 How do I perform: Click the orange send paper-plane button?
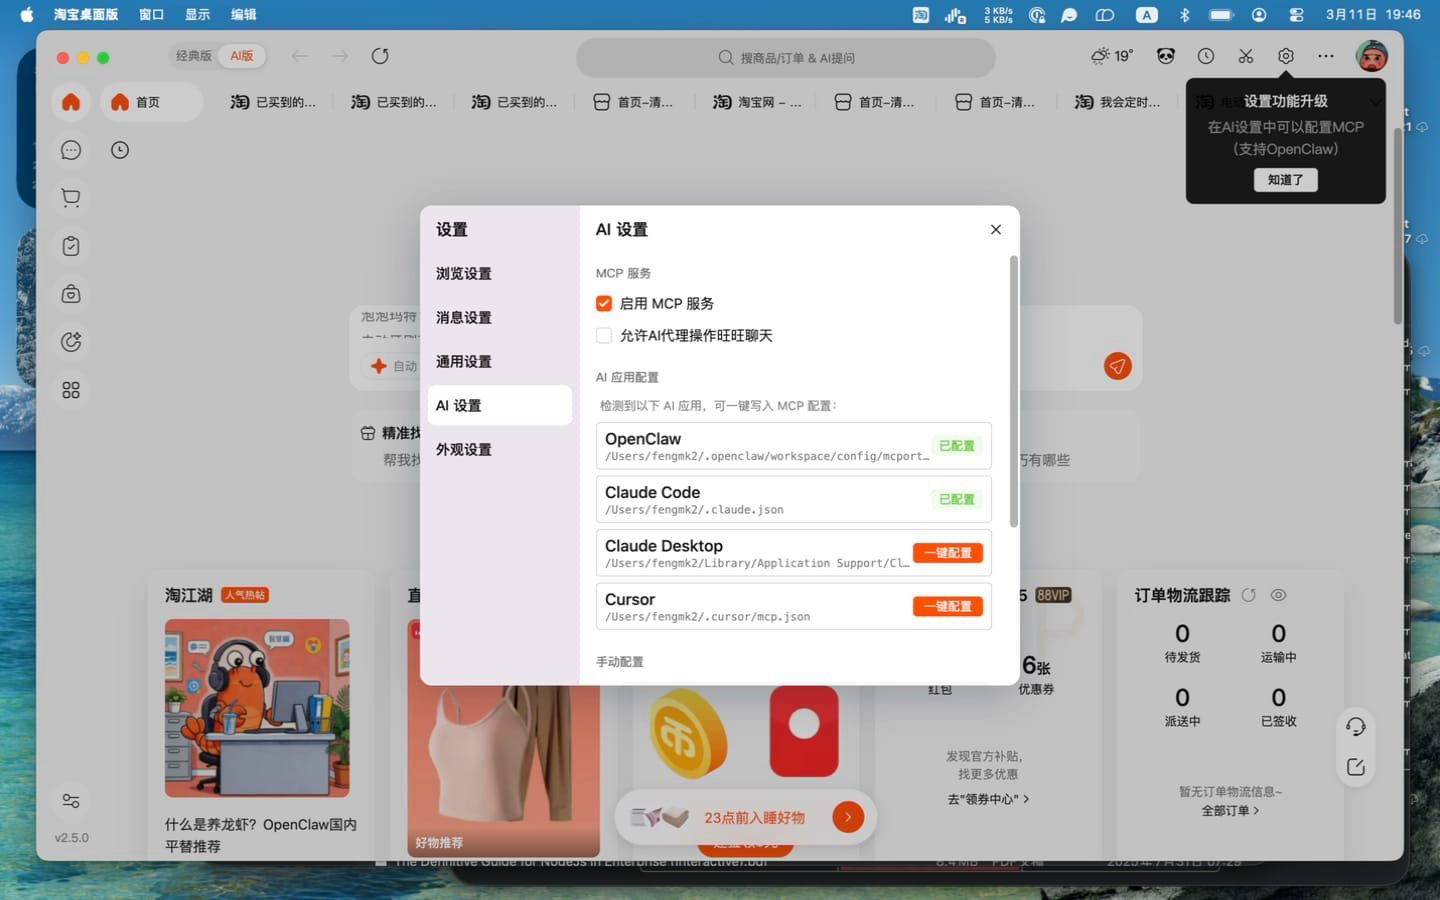pyautogui.click(x=1118, y=366)
